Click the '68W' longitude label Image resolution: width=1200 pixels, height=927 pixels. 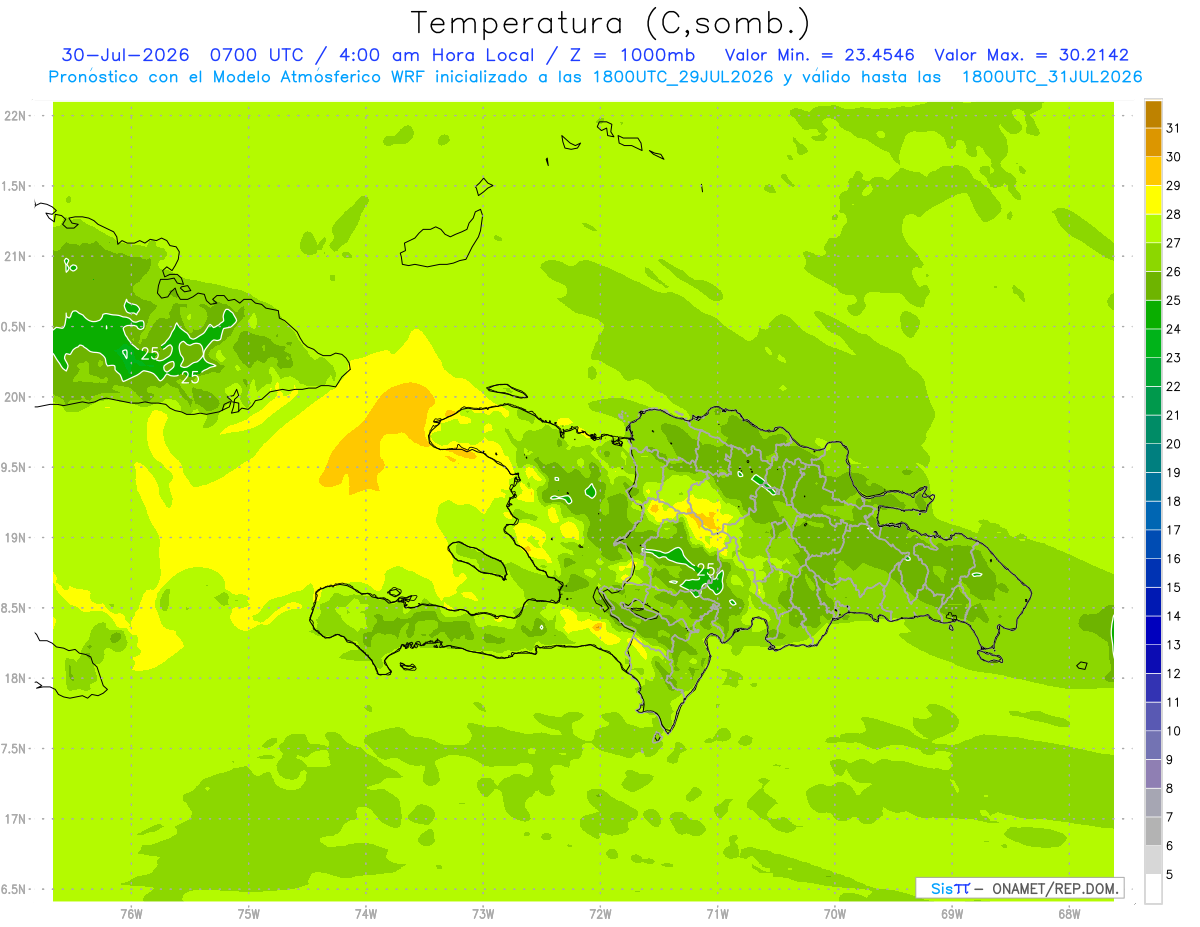tap(1069, 913)
